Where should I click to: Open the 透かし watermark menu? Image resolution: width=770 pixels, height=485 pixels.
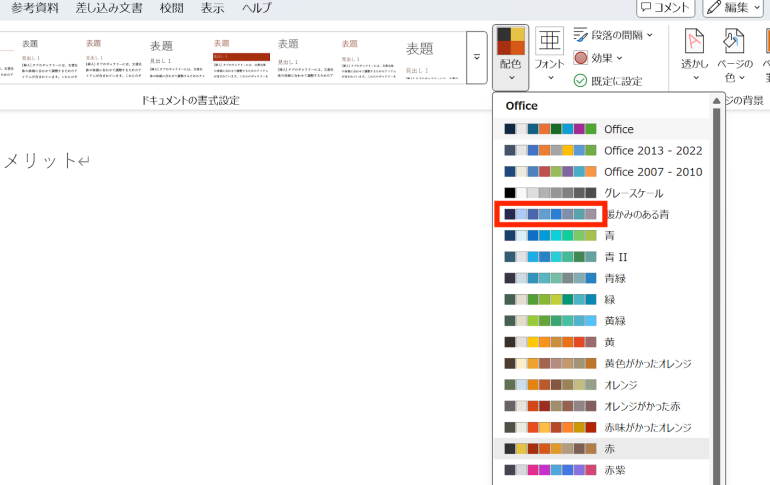pos(695,56)
